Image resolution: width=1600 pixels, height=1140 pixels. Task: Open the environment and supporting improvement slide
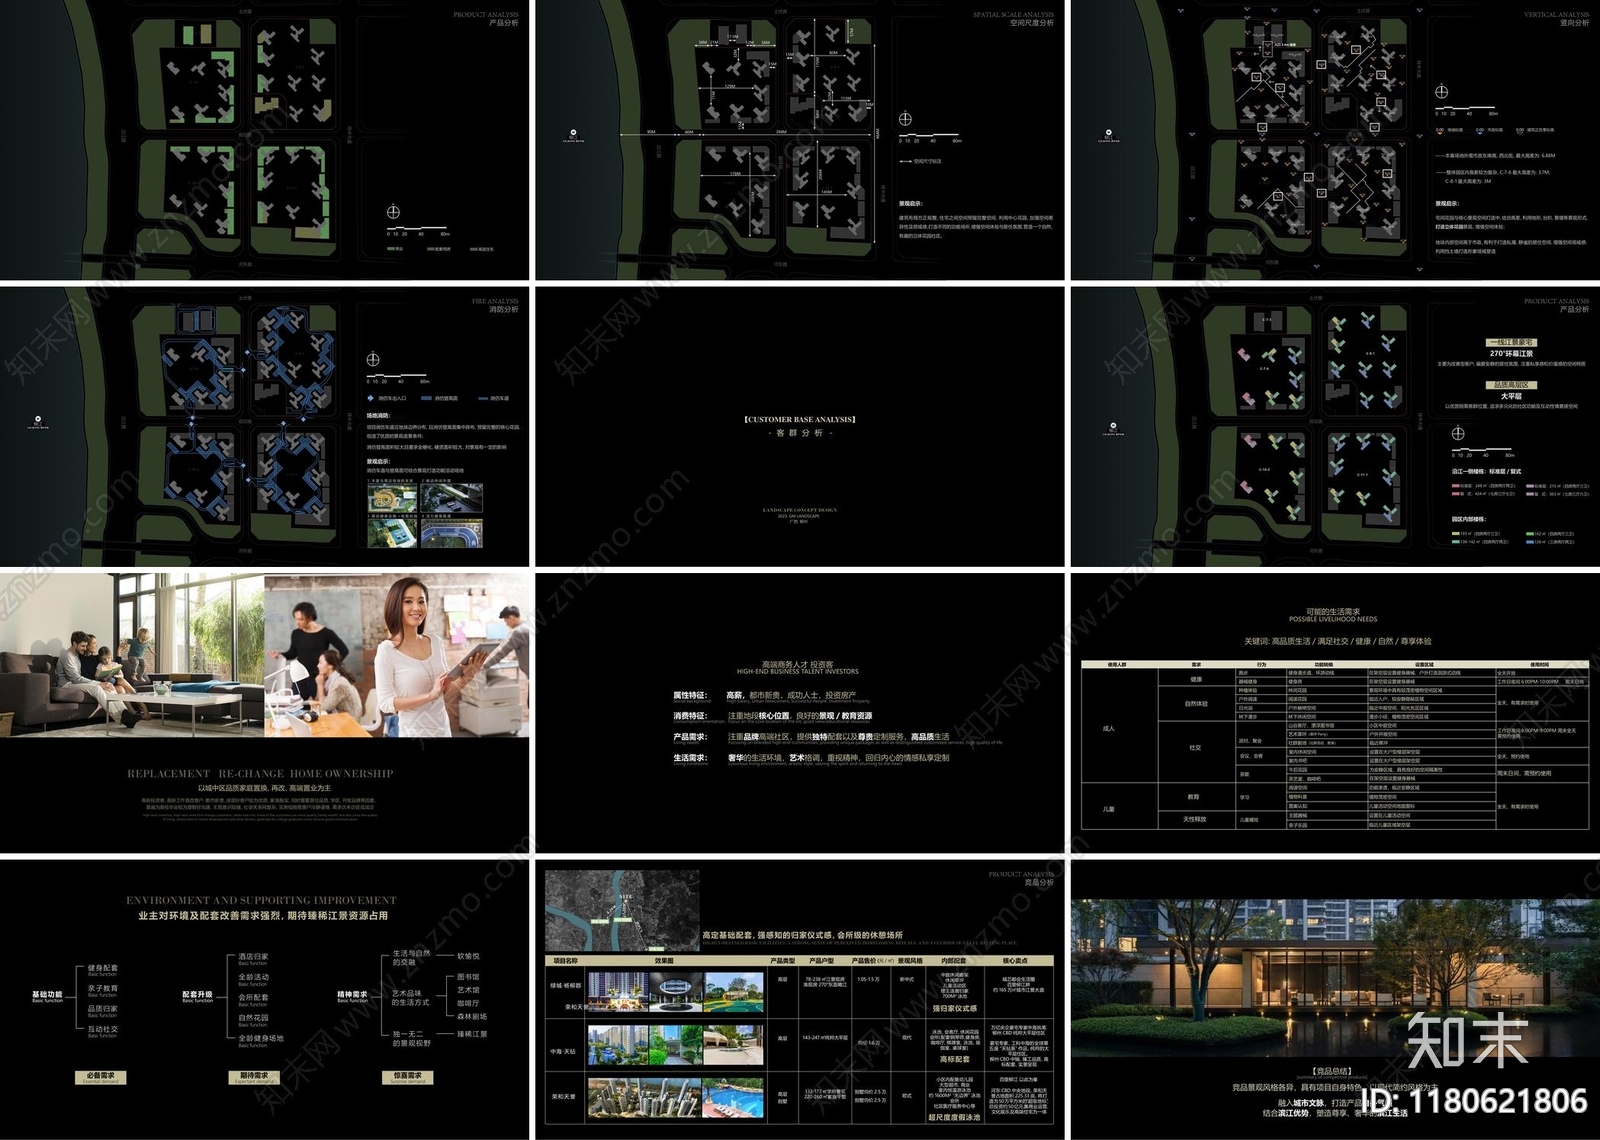tap(264, 1000)
